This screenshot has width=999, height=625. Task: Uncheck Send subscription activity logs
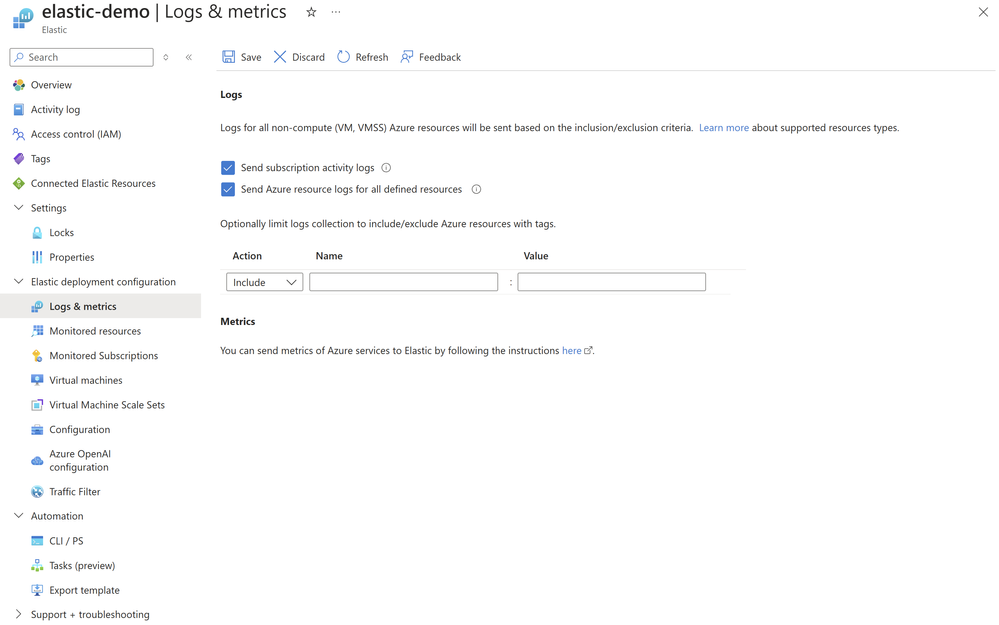coord(228,168)
